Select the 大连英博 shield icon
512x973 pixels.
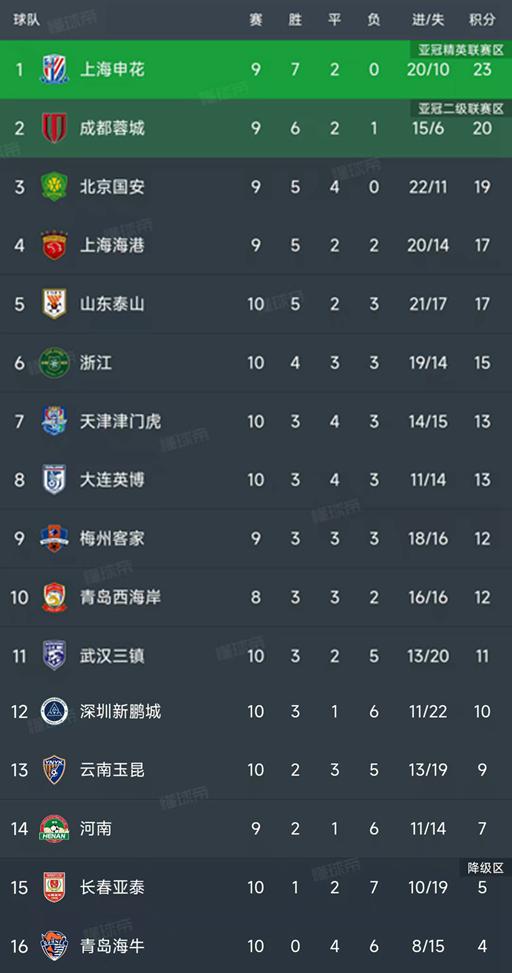[54, 480]
